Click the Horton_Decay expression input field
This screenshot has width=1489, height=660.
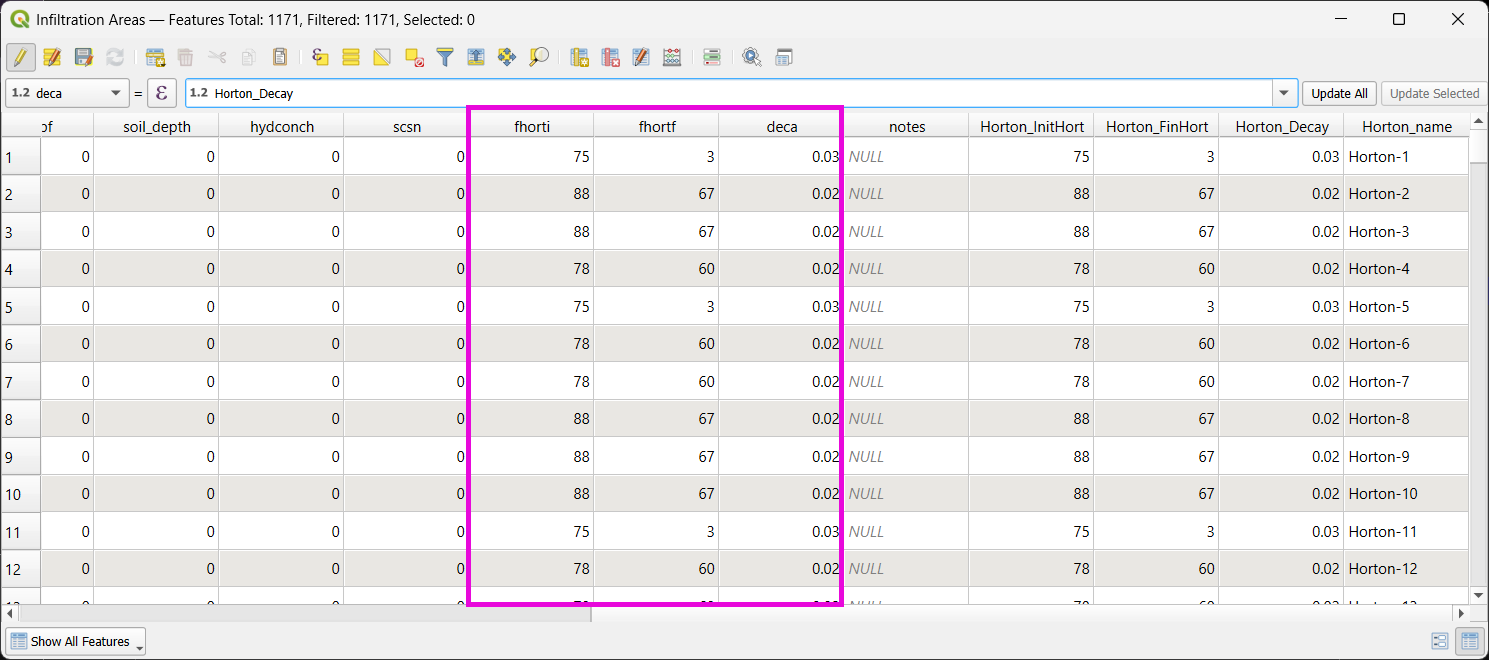tap(730, 93)
